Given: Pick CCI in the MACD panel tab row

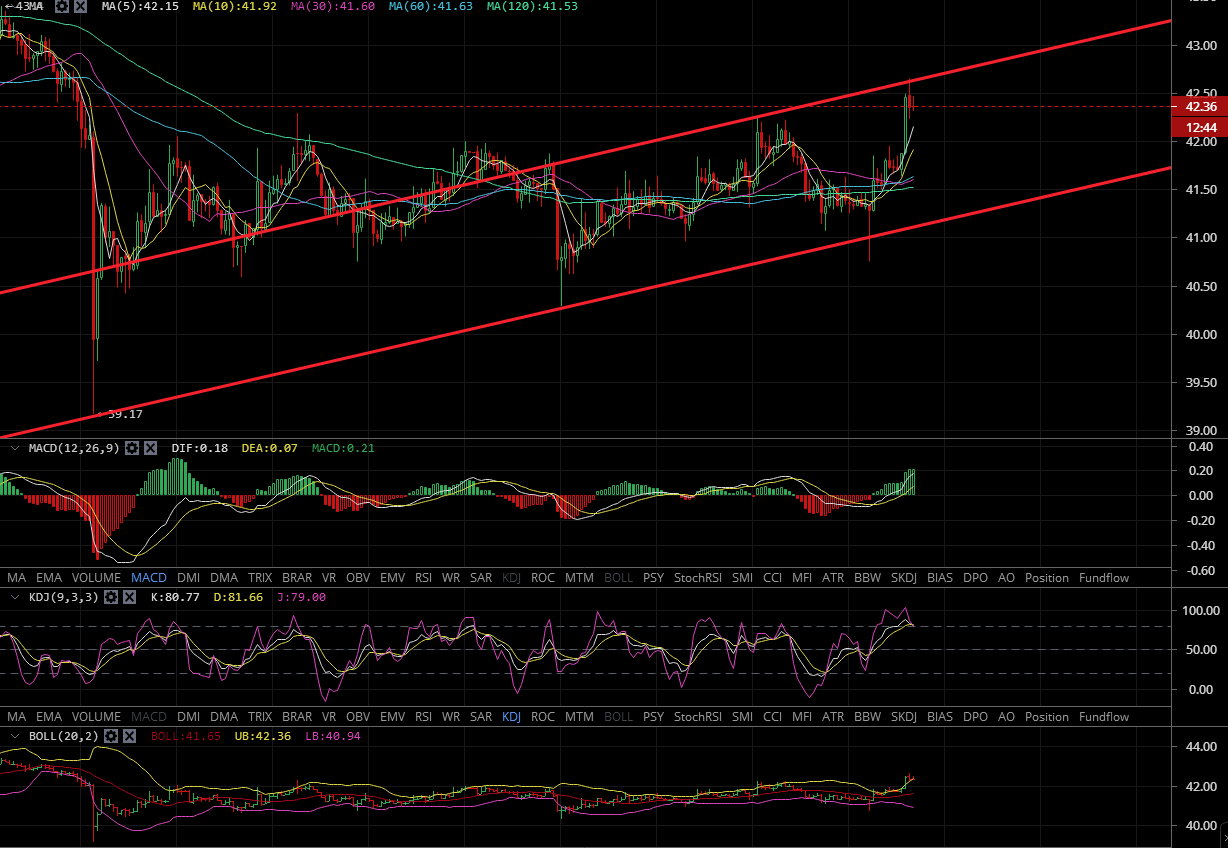Looking at the screenshot, I should tap(773, 578).
